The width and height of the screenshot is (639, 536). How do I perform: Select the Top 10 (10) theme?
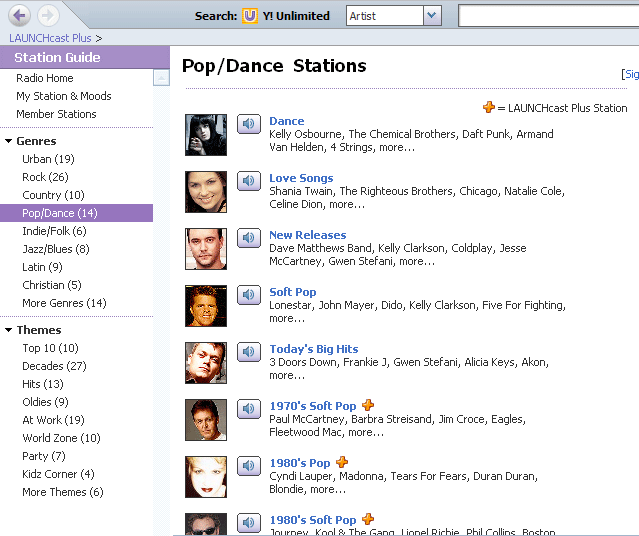[x=51, y=348]
